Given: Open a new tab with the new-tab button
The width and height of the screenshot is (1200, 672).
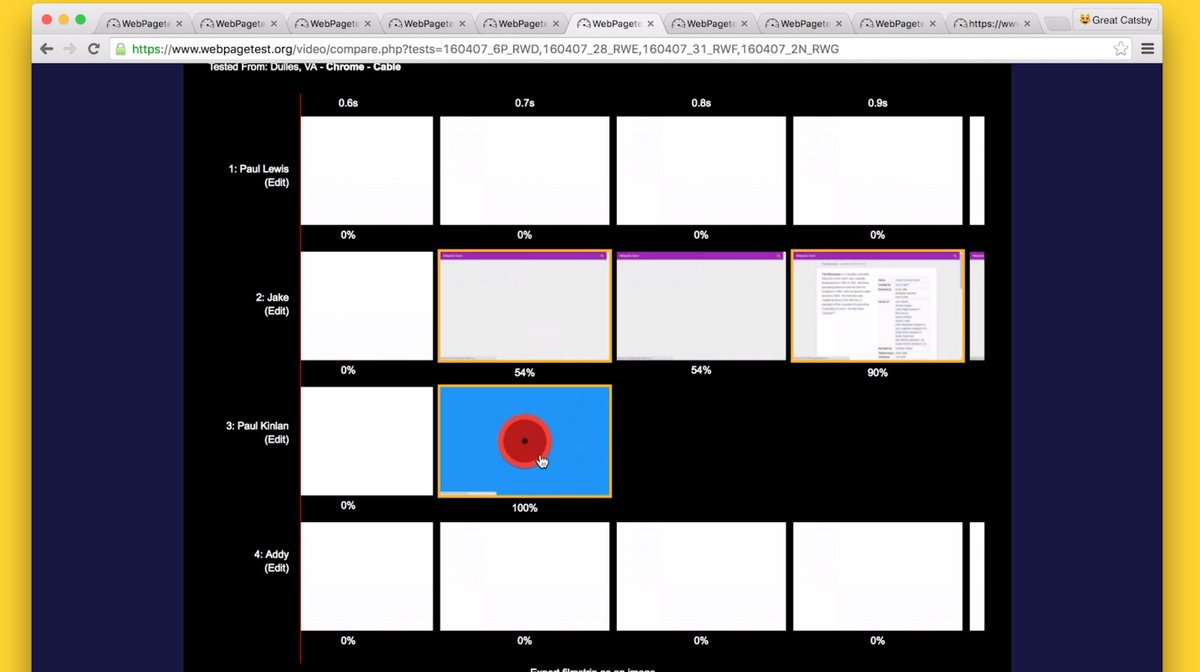Looking at the screenshot, I should [1056, 24].
